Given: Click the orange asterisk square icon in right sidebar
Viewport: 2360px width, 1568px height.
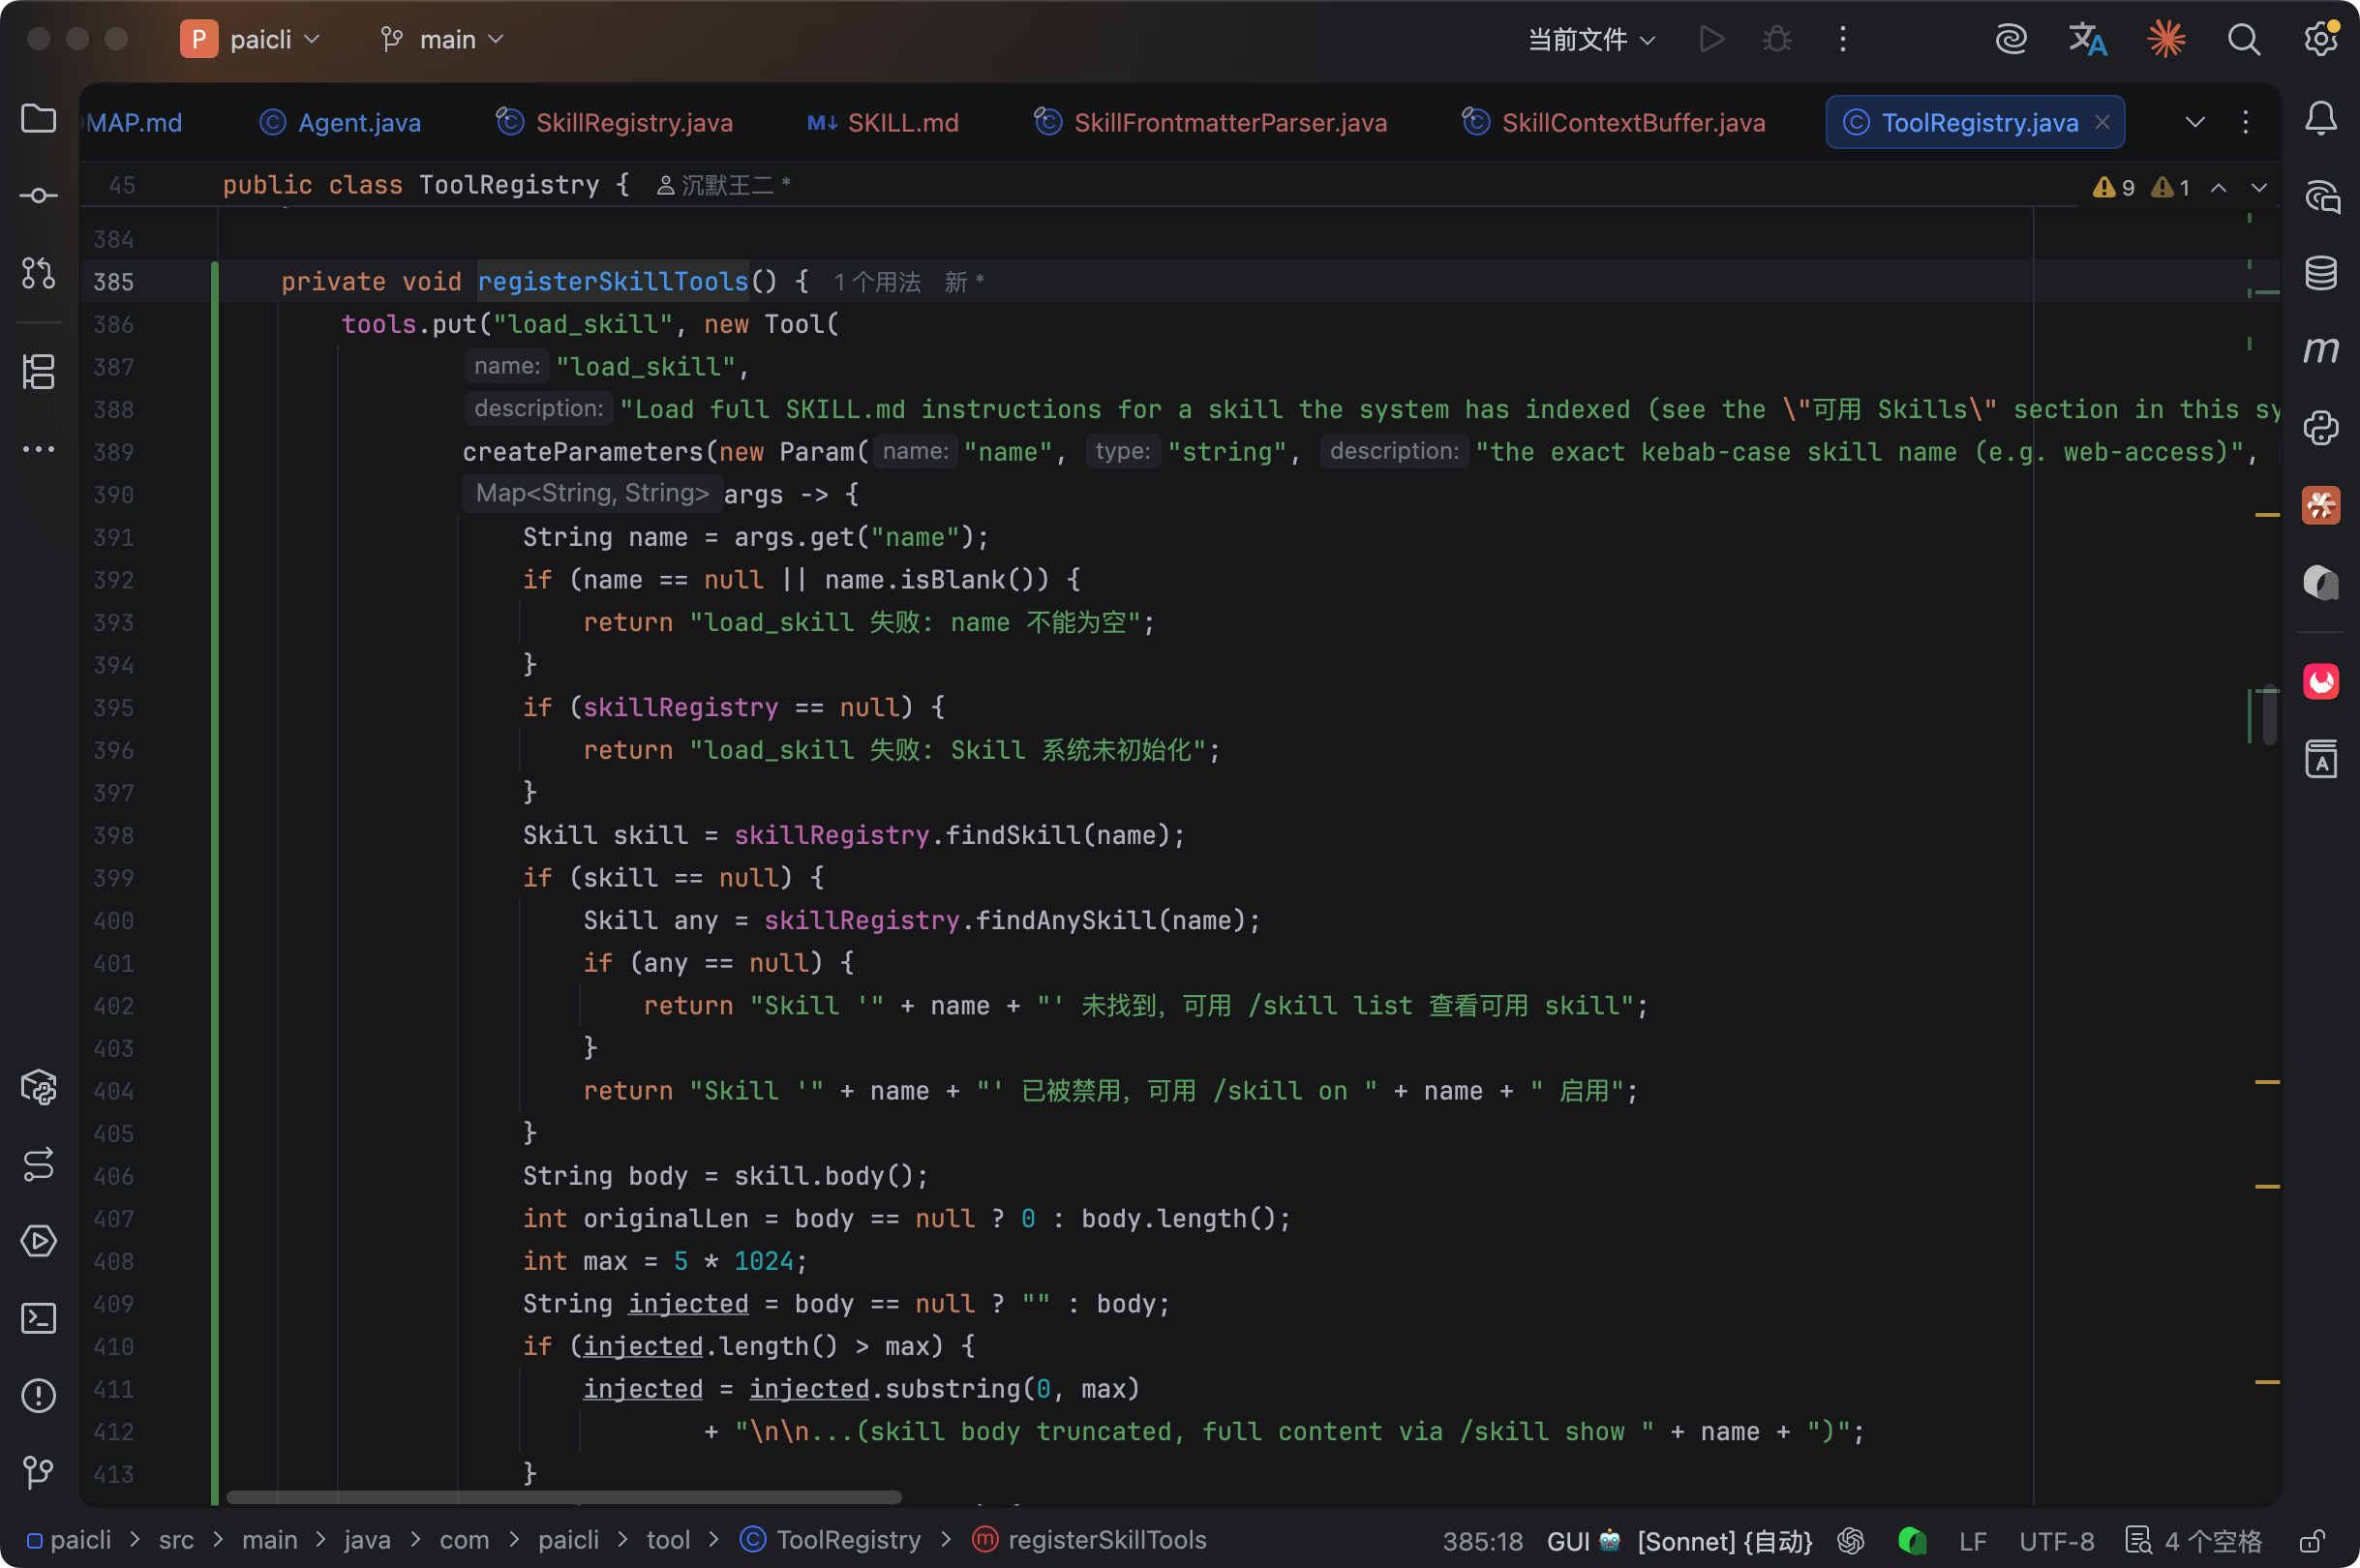Looking at the screenshot, I should pos(2320,505).
